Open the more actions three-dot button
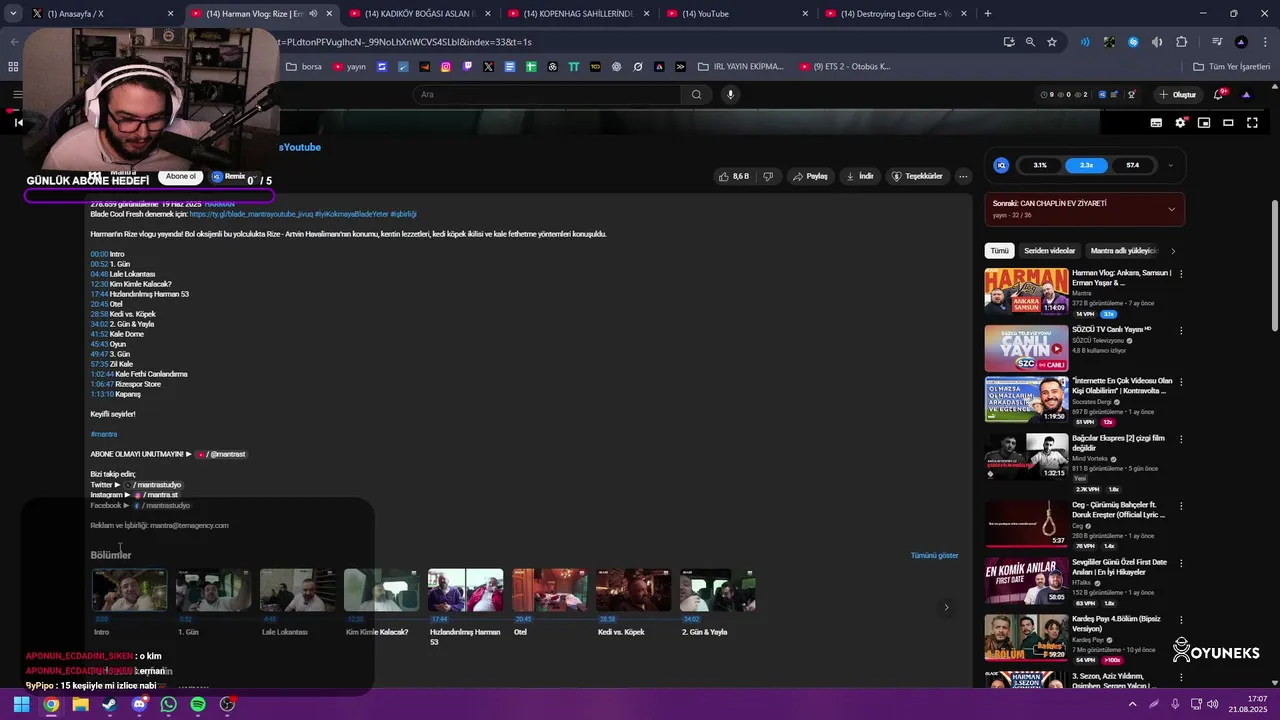This screenshot has height=720, width=1280. pos(963,176)
